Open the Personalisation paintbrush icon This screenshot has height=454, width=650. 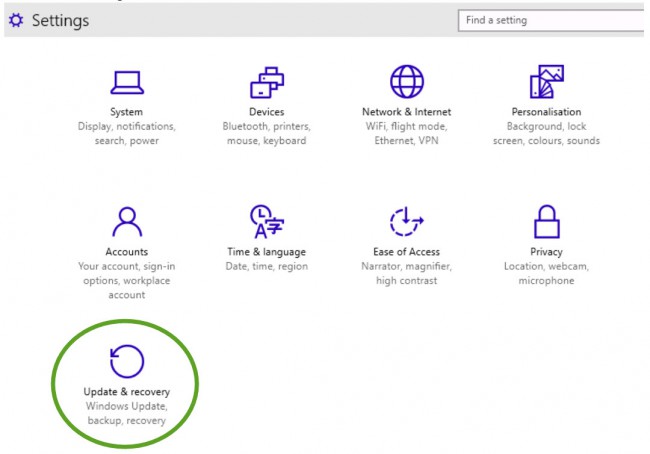click(546, 82)
